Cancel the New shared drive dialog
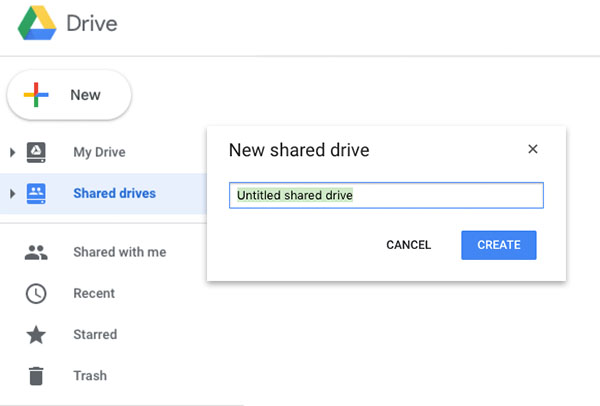The image size is (600, 406). 409,245
